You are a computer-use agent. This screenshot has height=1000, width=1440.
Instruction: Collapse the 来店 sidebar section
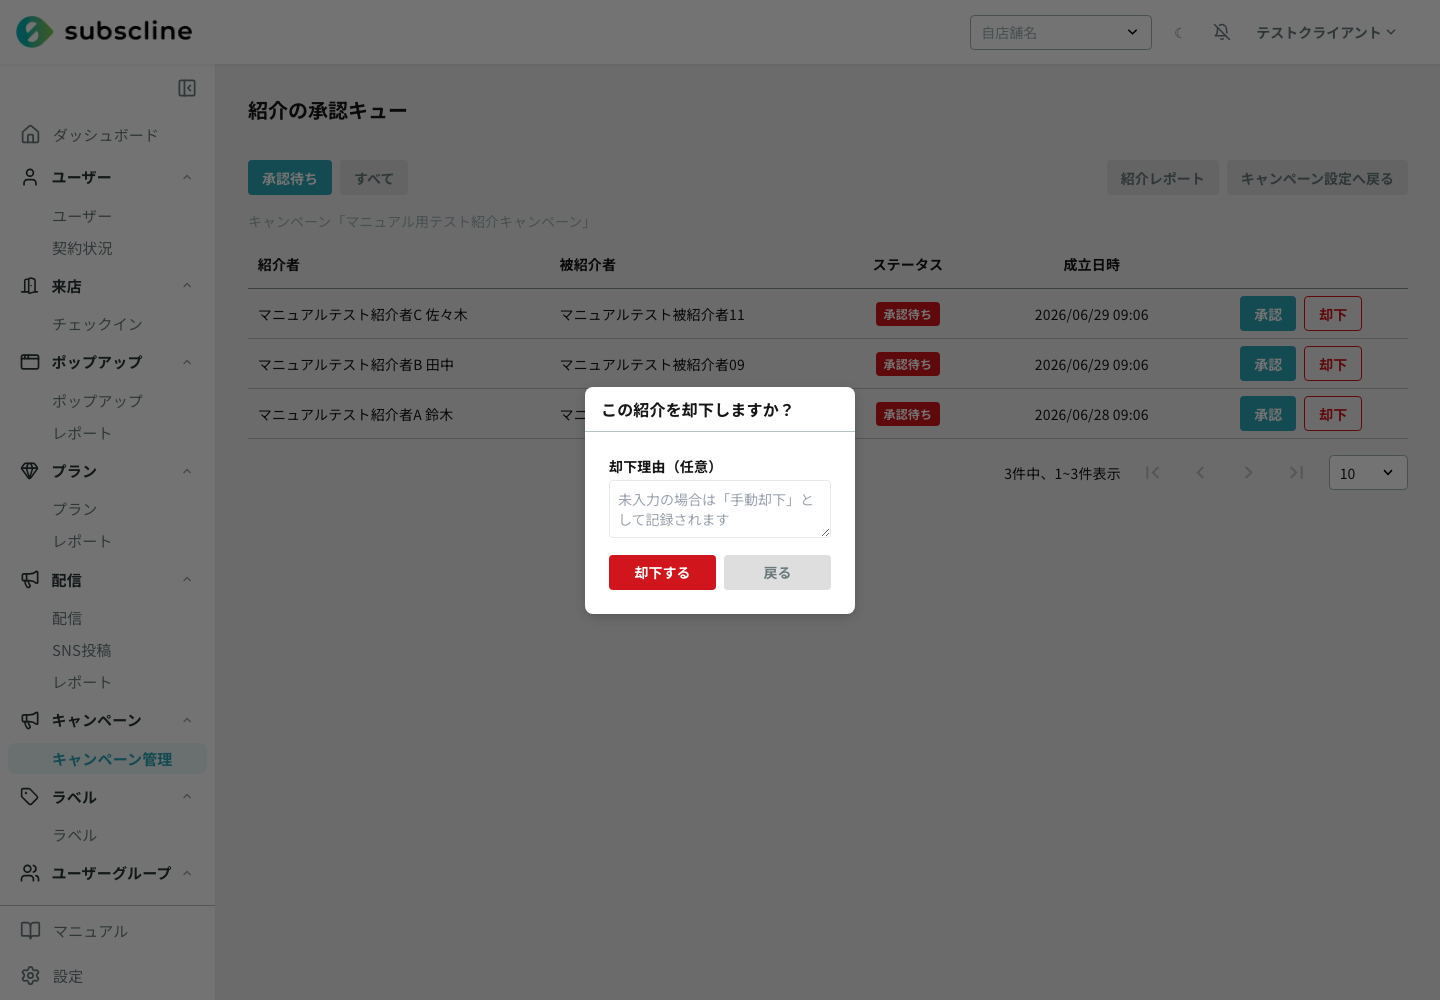[x=187, y=286]
